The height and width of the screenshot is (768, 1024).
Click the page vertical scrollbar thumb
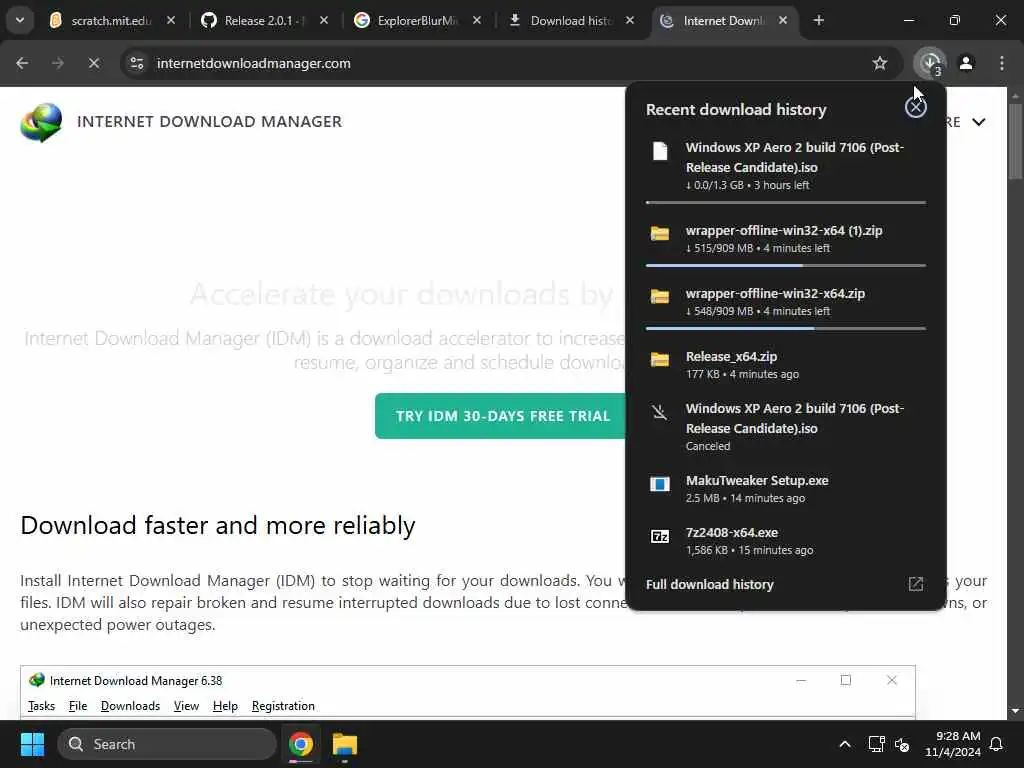pyautogui.click(x=1015, y=140)
